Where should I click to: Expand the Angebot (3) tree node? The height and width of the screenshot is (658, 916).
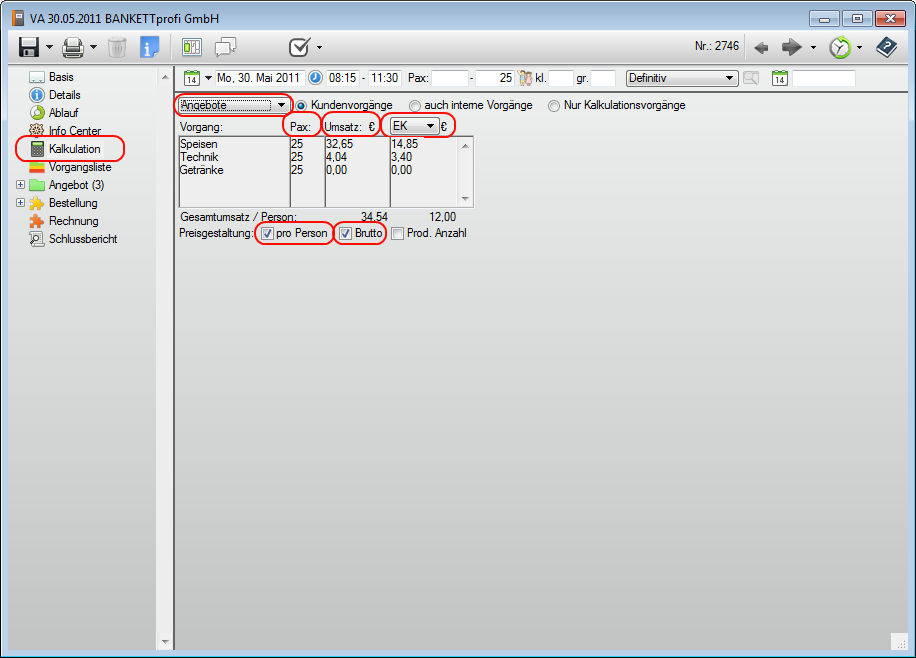pyautogui.click(x=21, y=185)
